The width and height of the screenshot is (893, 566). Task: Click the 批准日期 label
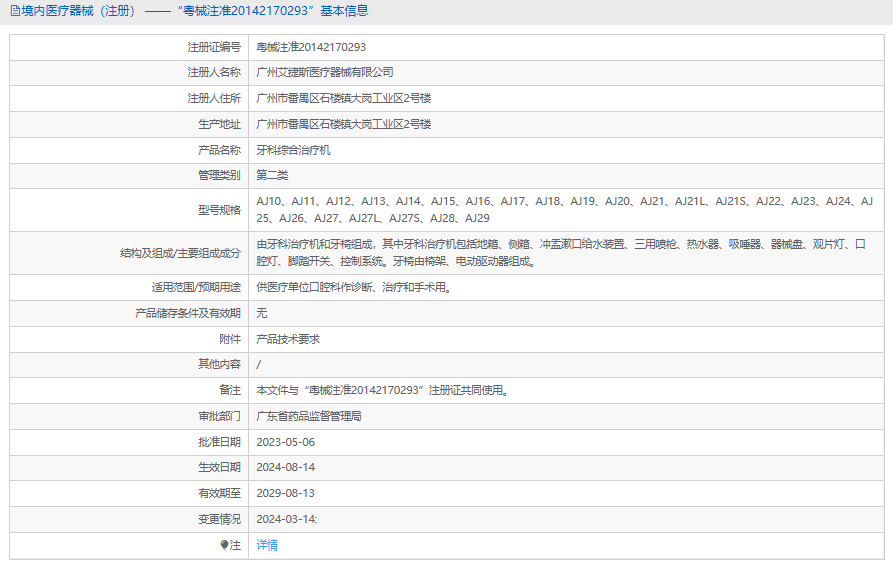[x=219, y=442]
